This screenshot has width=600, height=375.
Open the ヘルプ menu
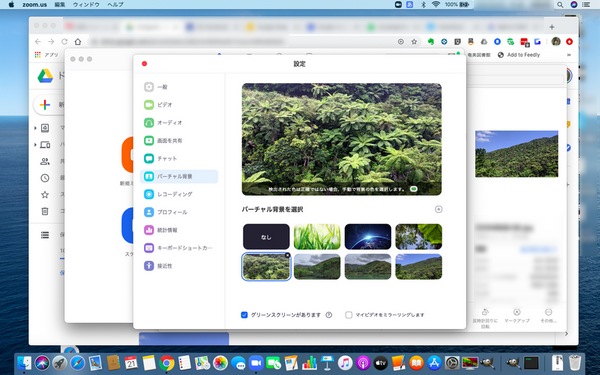115,5
